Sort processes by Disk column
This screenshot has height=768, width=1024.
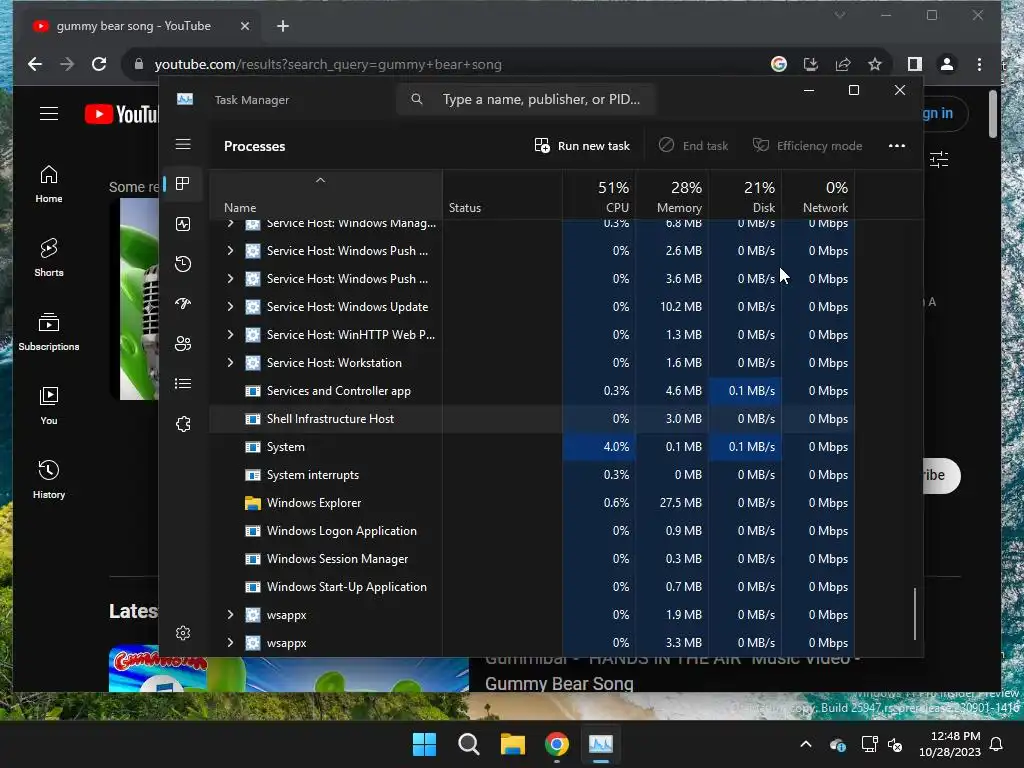pos(745,196)
